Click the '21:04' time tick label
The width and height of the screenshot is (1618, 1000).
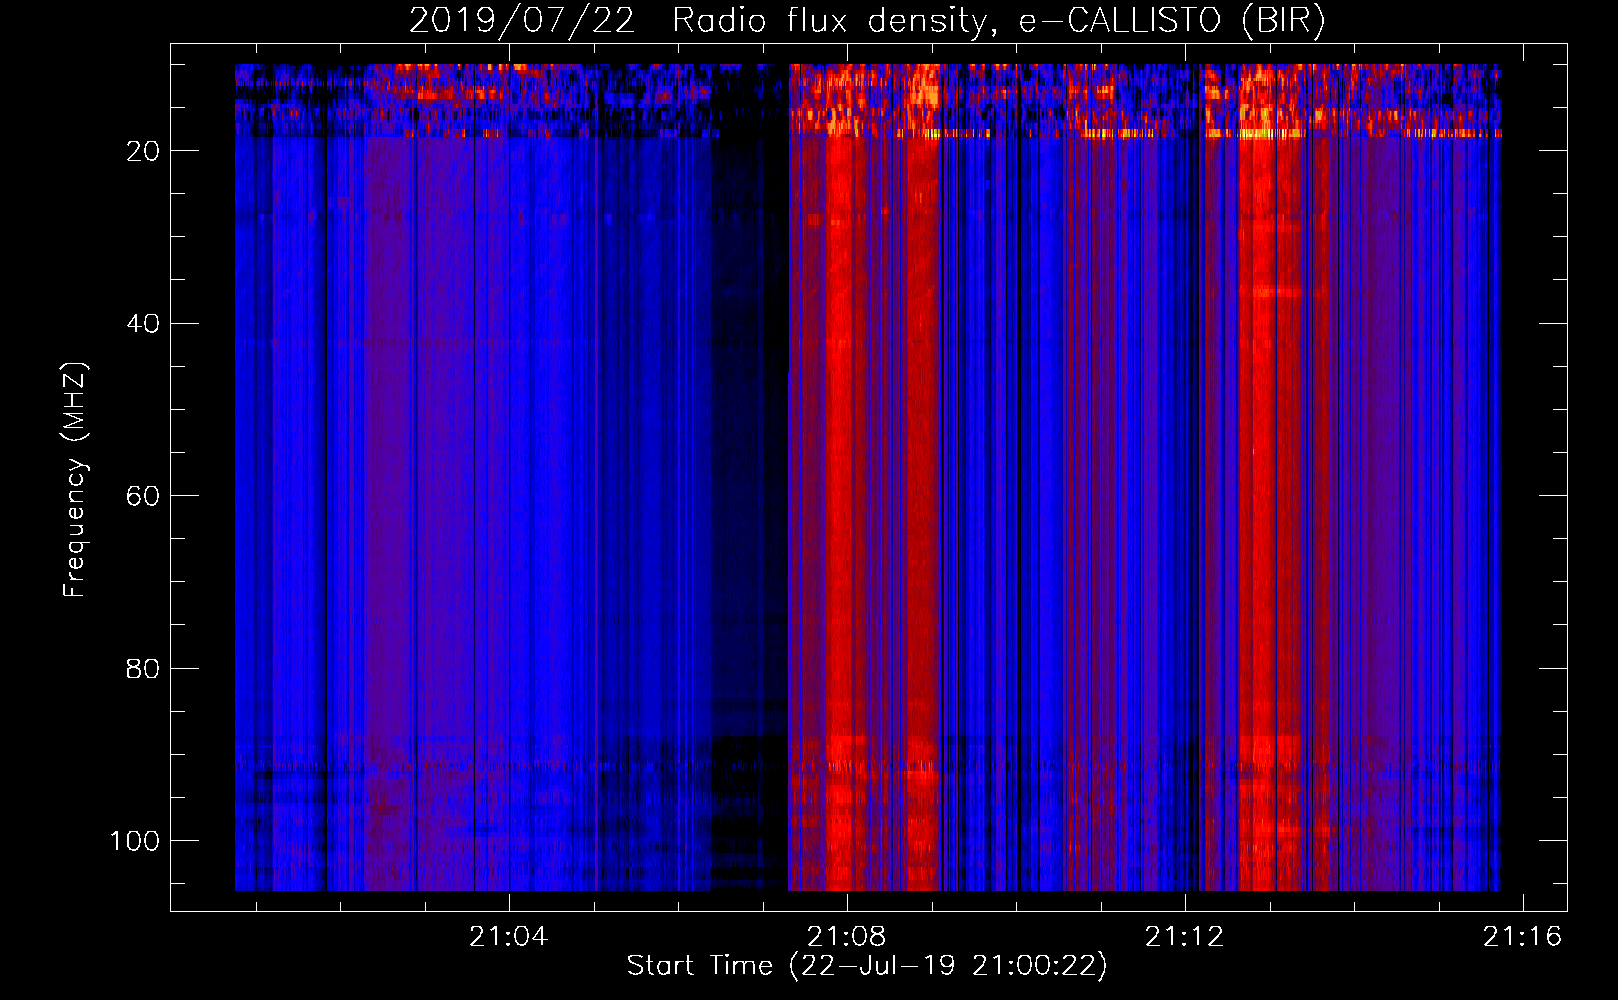(509, 937)
